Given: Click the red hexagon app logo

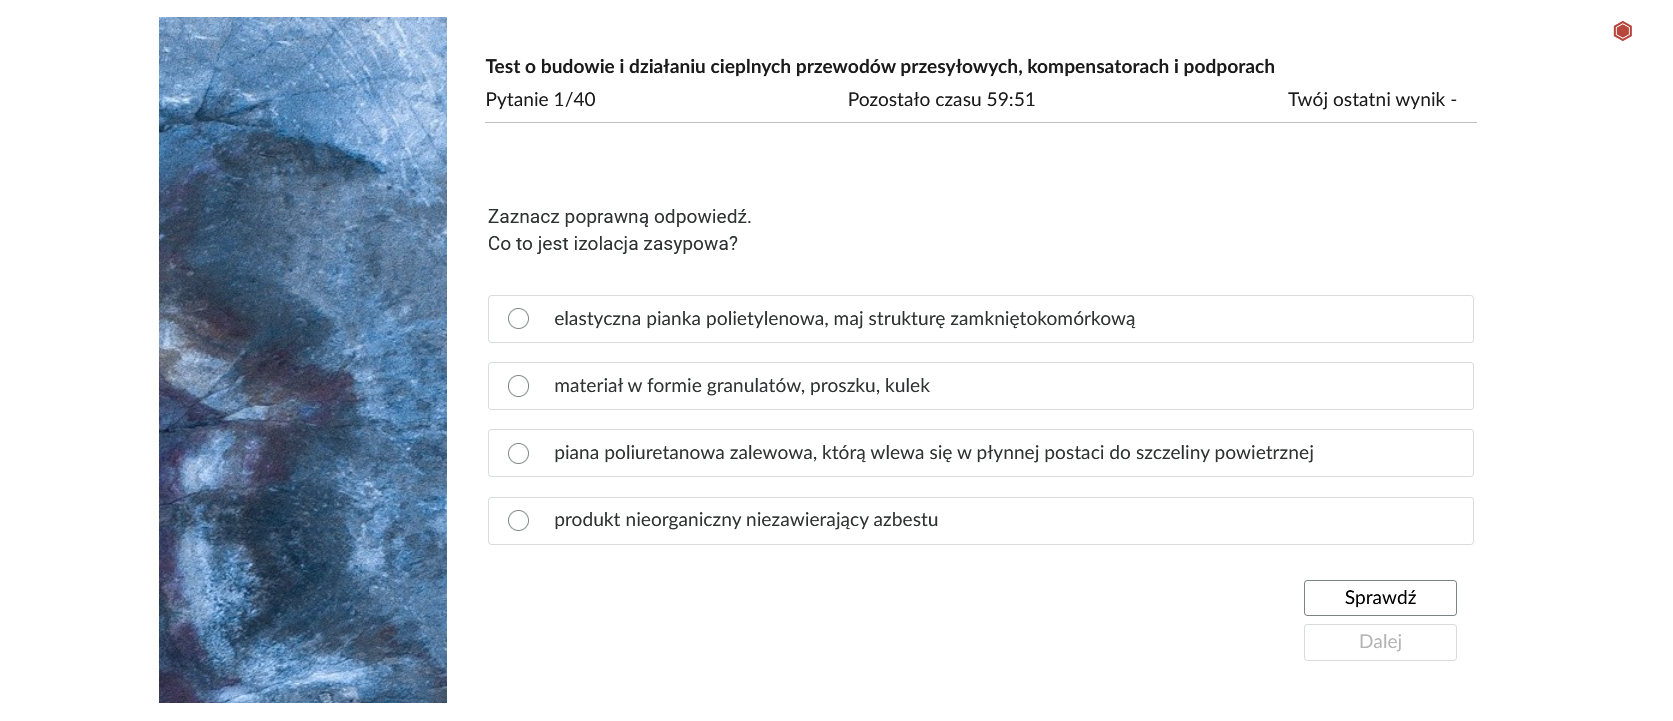Looking at the screenshot, I should pos(1622,31).
